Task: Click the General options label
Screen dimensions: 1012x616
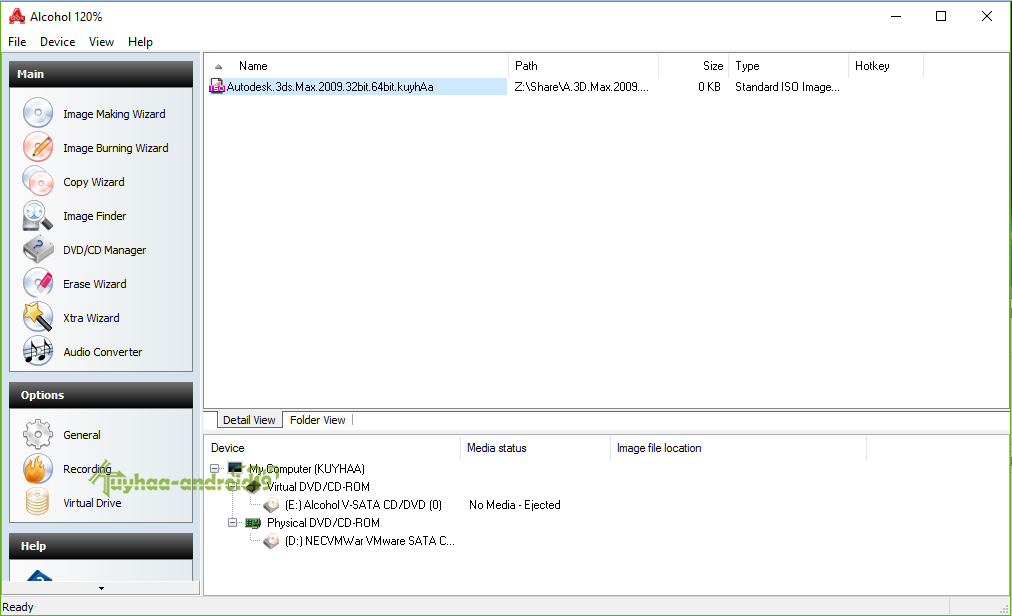Action: (x=82, y=435)
